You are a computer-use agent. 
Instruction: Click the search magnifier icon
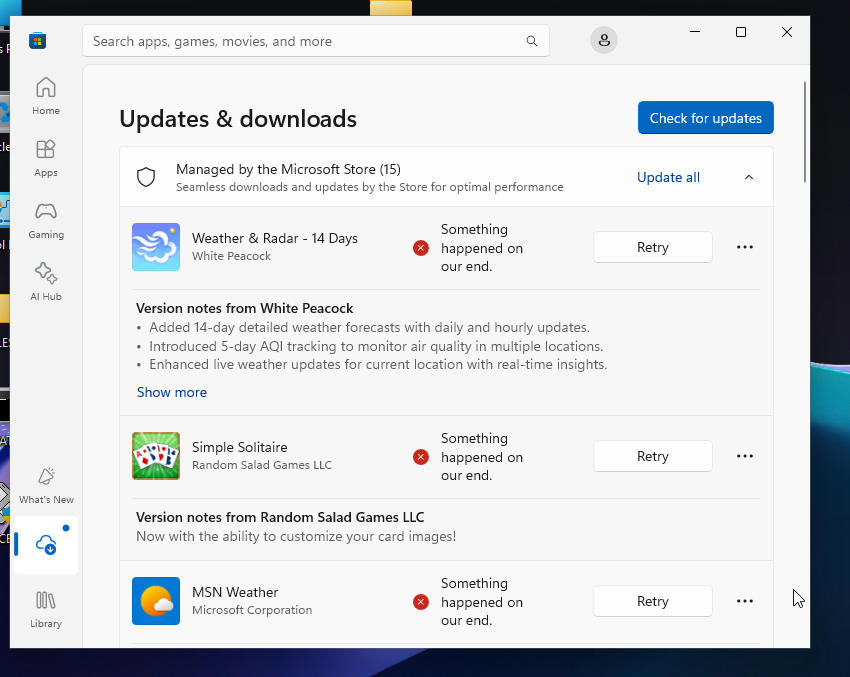(x=532, y=41)
